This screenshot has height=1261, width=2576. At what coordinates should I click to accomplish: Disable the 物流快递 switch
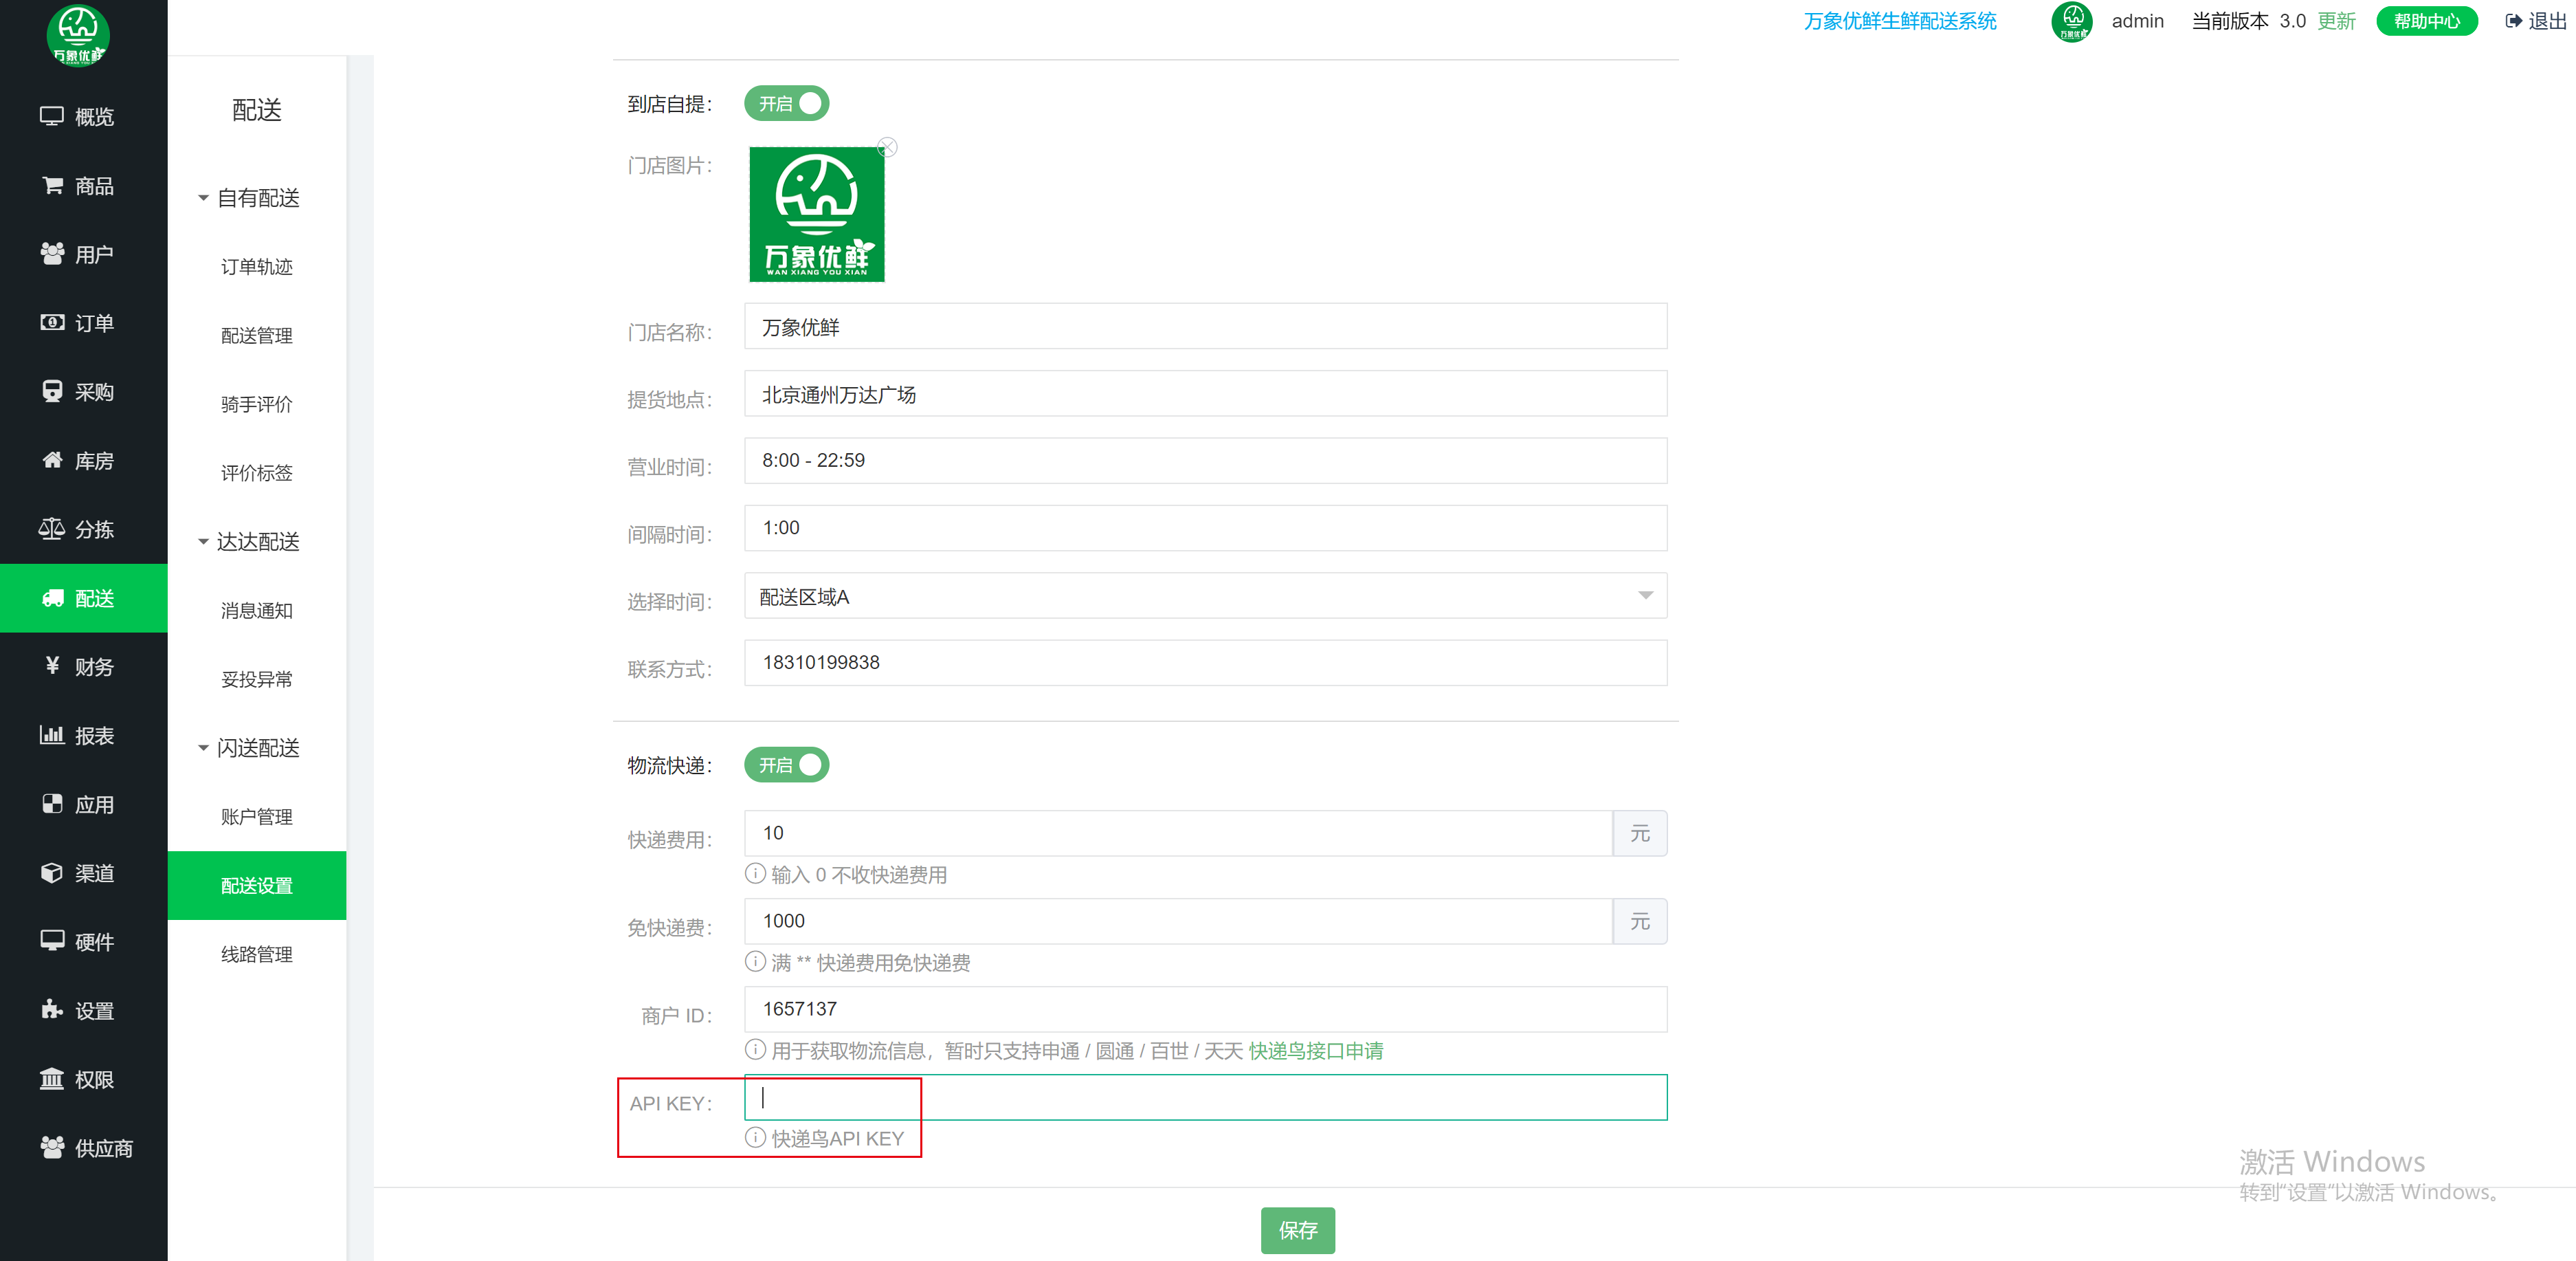(786, 765)
